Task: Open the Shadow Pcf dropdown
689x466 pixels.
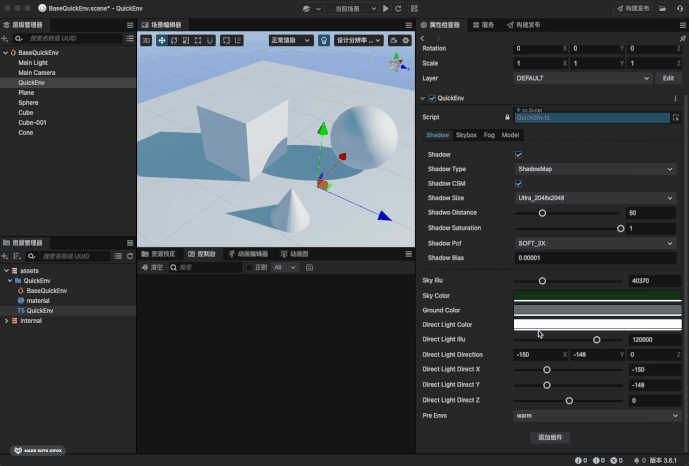Action: (x=595, y=243)
